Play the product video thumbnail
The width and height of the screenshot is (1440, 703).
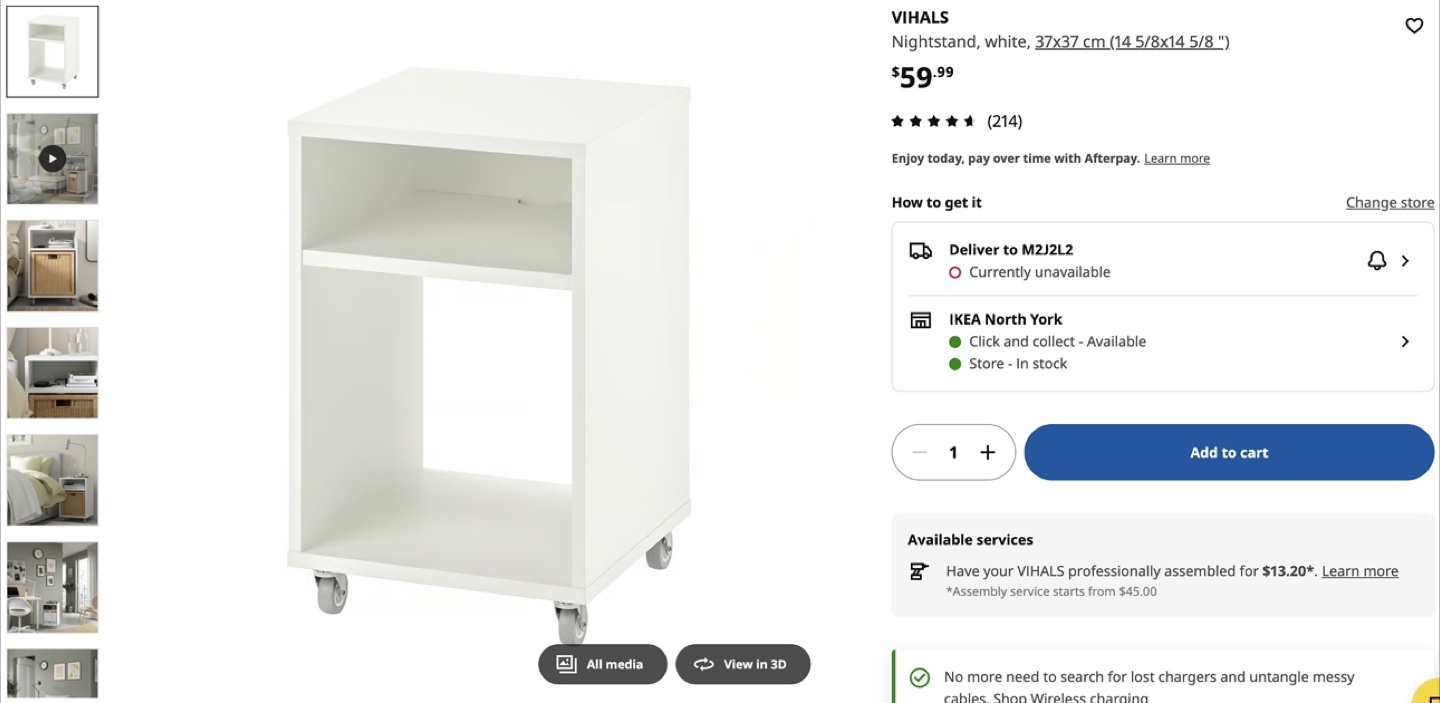(x=52, y=158)
